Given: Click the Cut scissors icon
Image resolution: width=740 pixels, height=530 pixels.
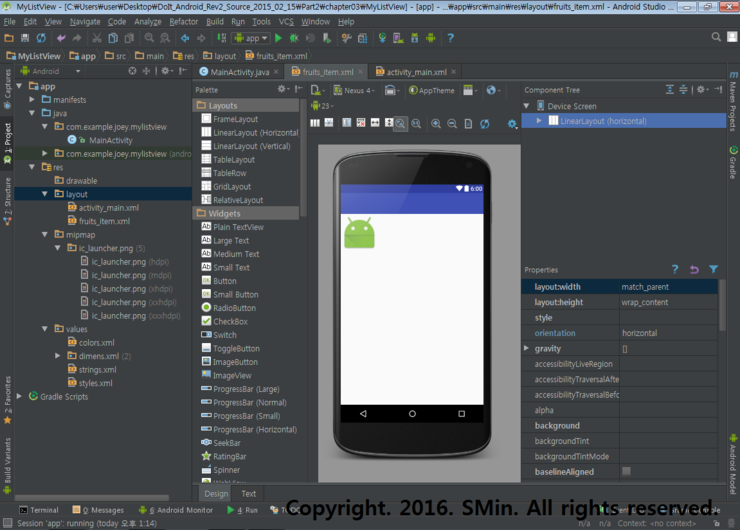Looking at the screenshot, I should click(x=97, y=38).
